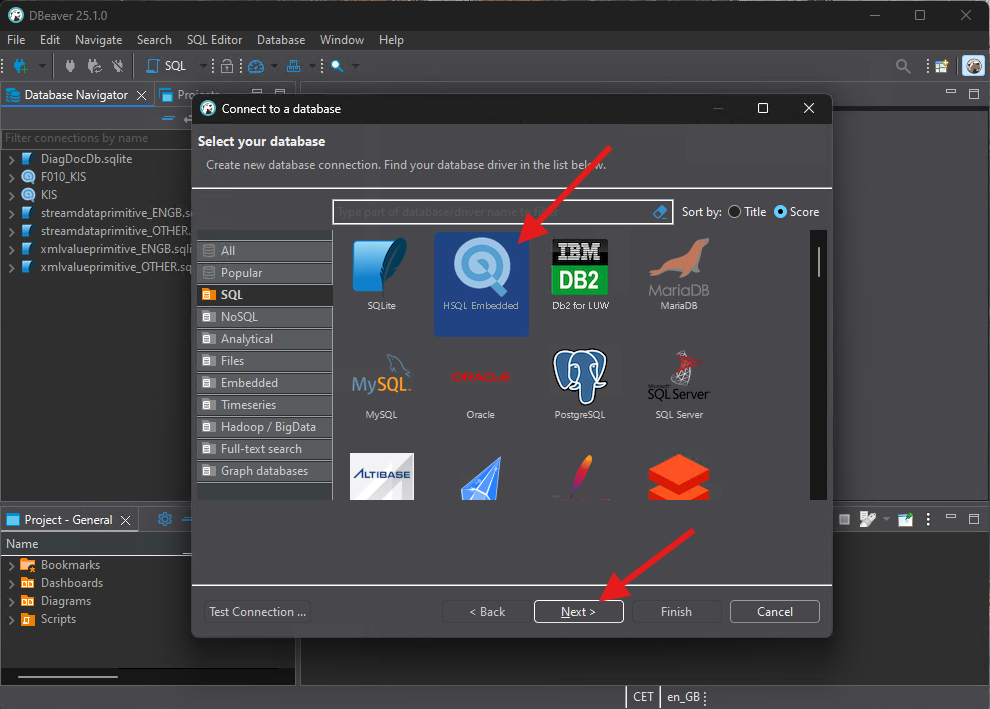
Task: Select the Graph databases category
Action: click(265, 471)
